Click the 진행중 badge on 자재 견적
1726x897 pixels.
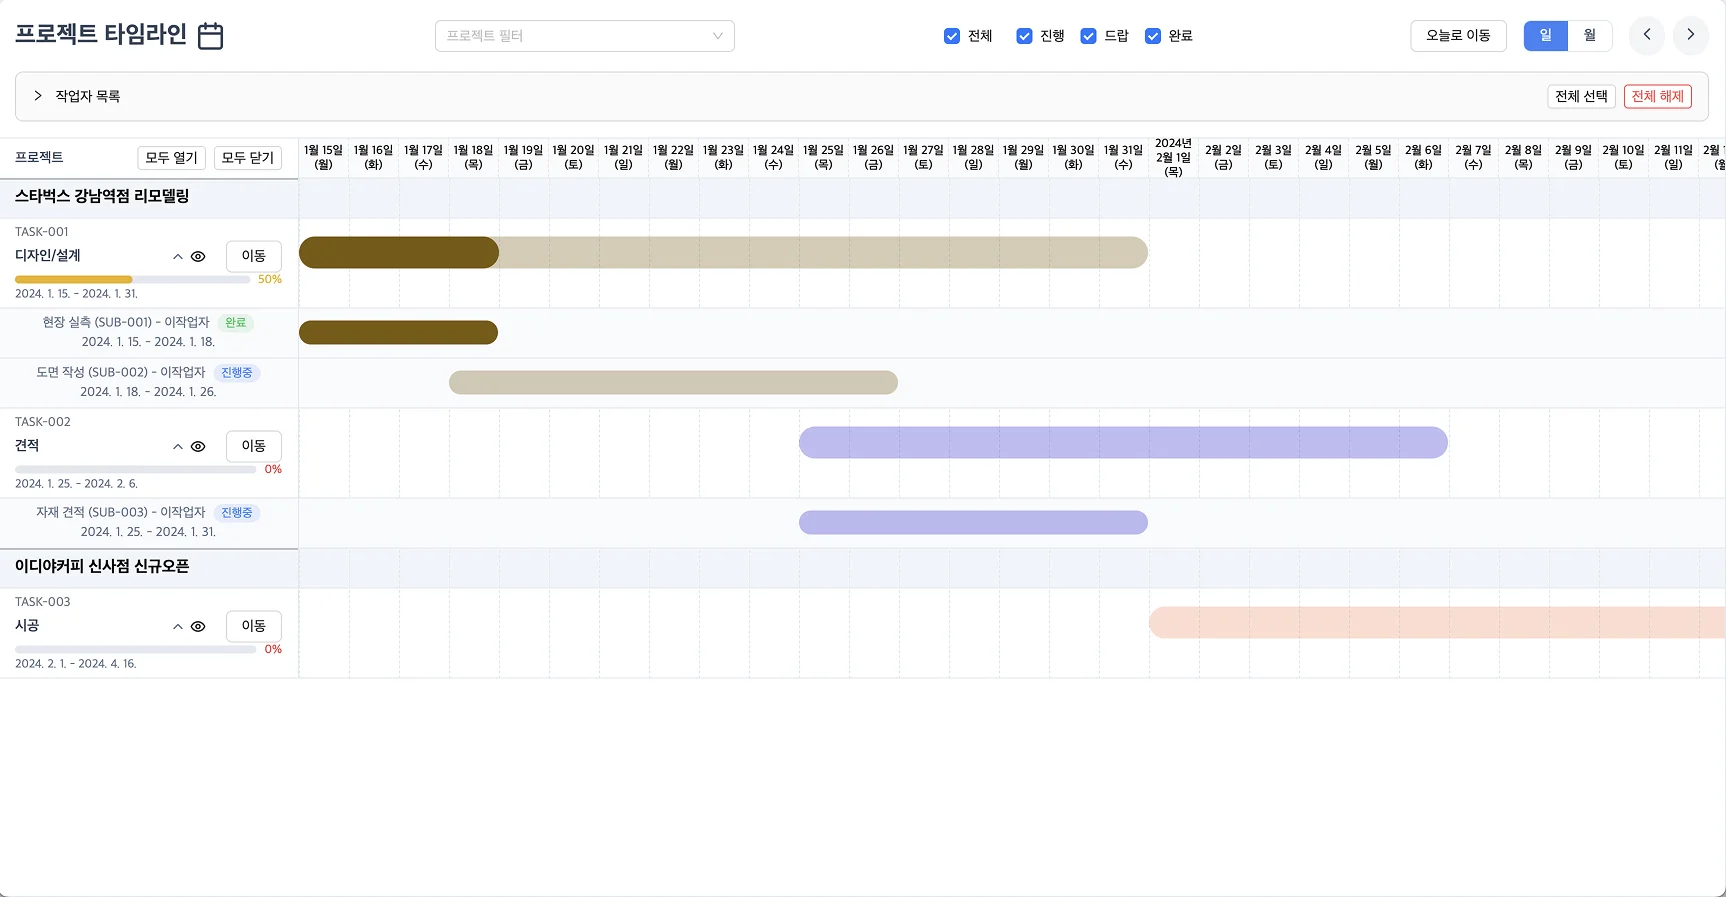coord(237,513)
